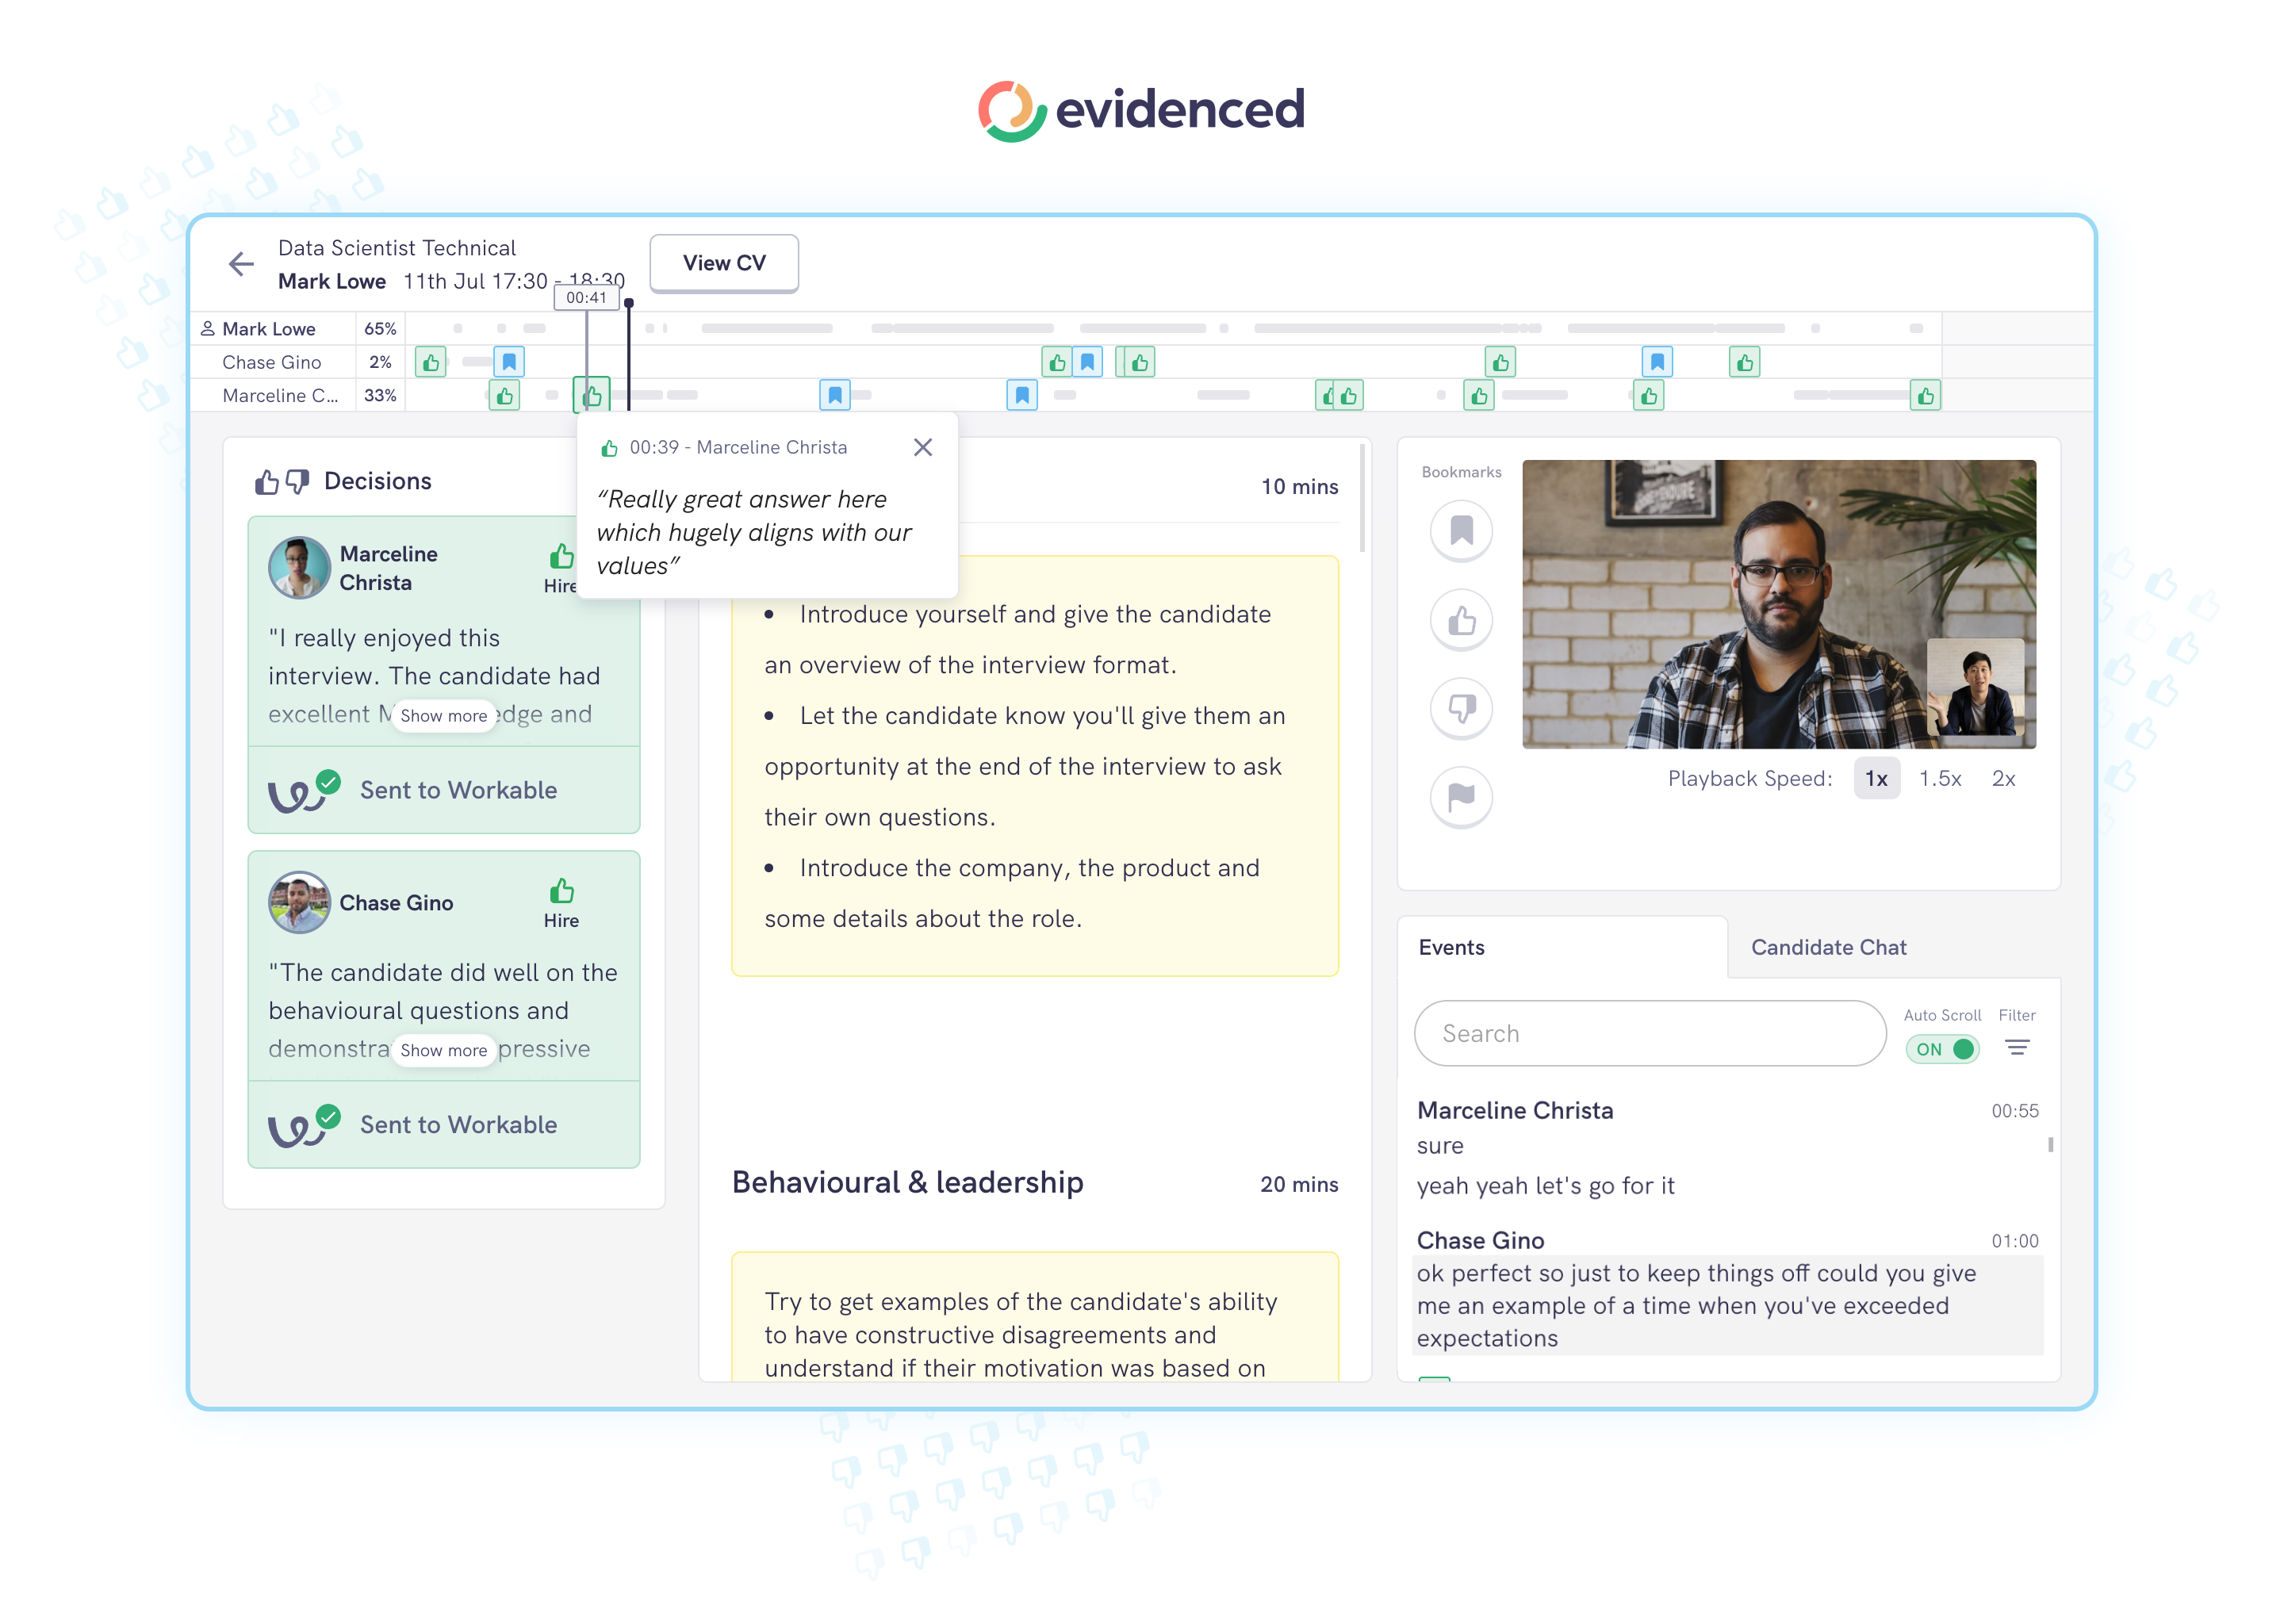Expand the Behavioural & leadership section heading
The image size is (2284, 1624).
pos(907,1183)
